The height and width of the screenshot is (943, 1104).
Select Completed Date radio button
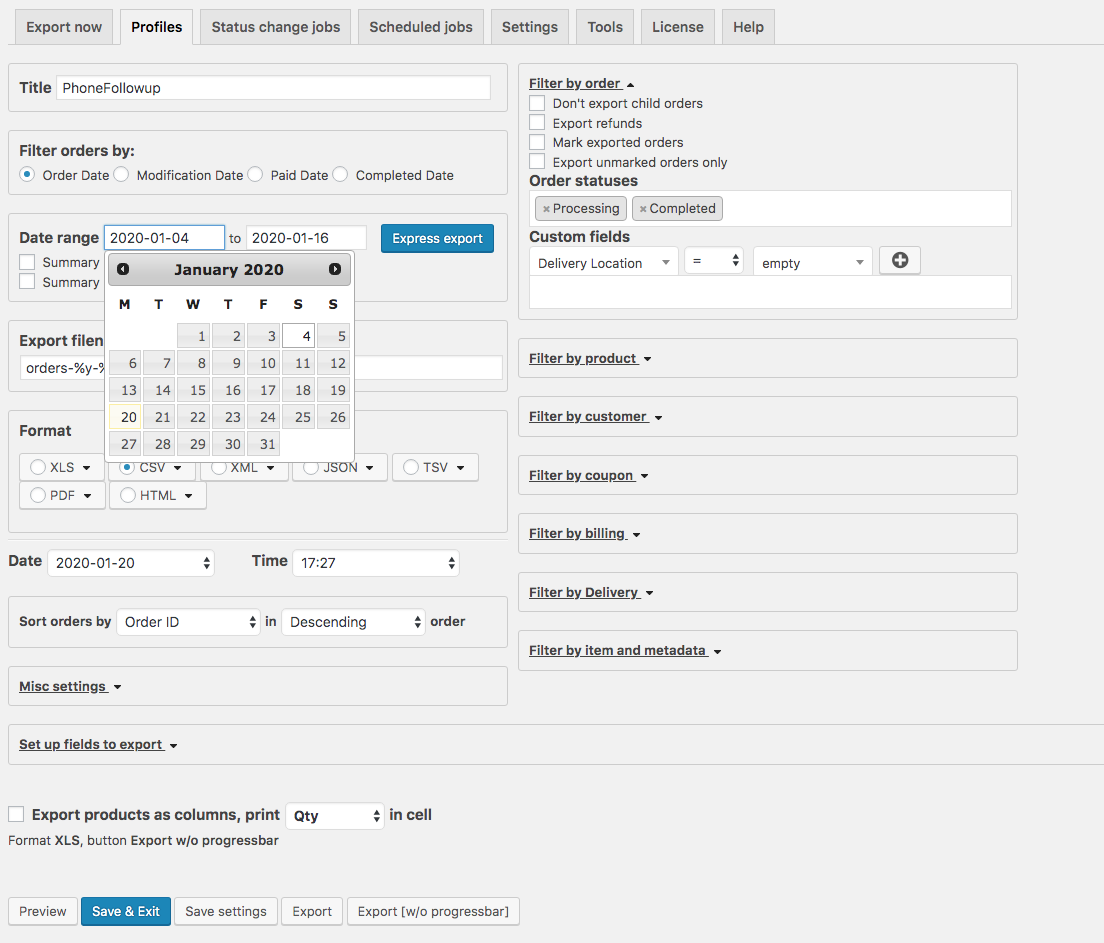[x=340, y=175]
